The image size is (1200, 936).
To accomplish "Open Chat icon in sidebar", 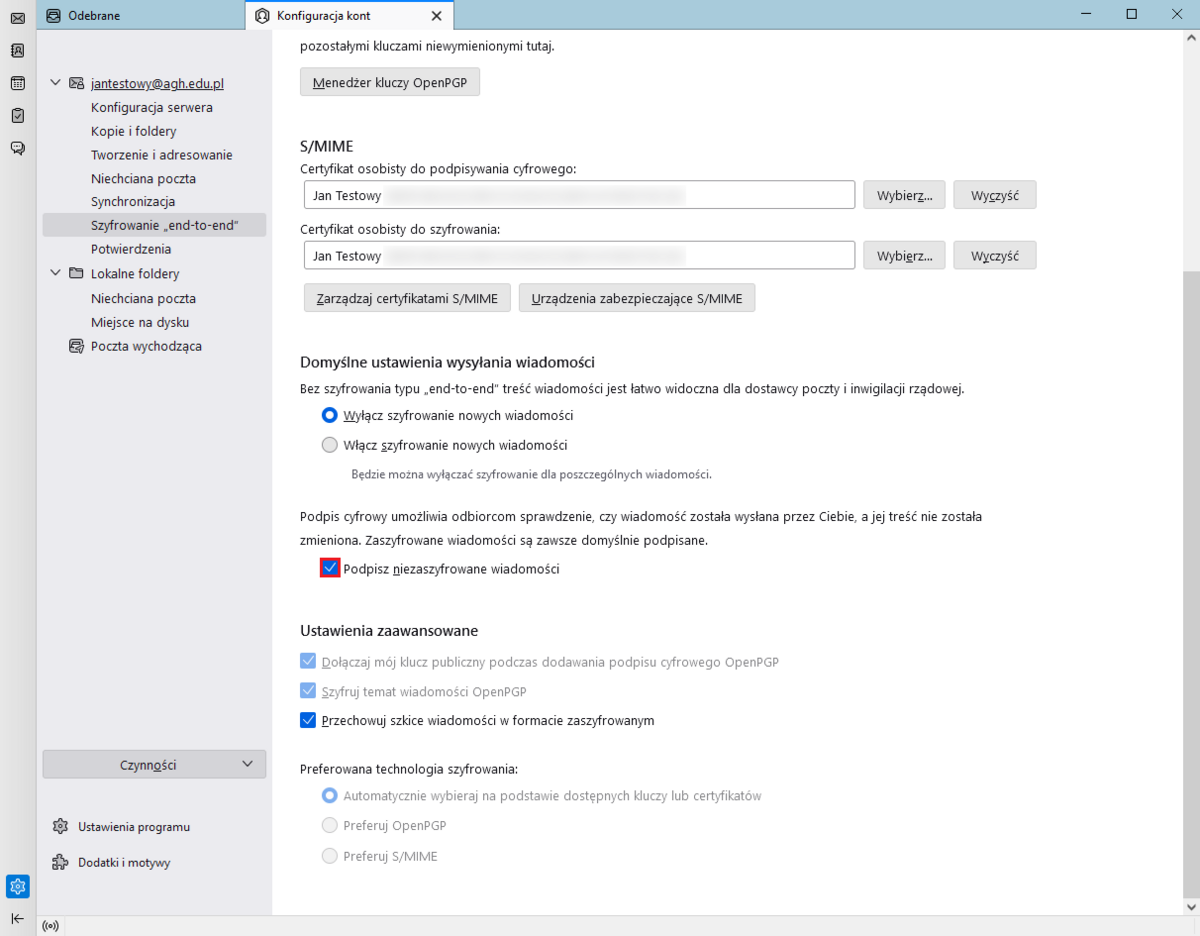I will [17, 148].
